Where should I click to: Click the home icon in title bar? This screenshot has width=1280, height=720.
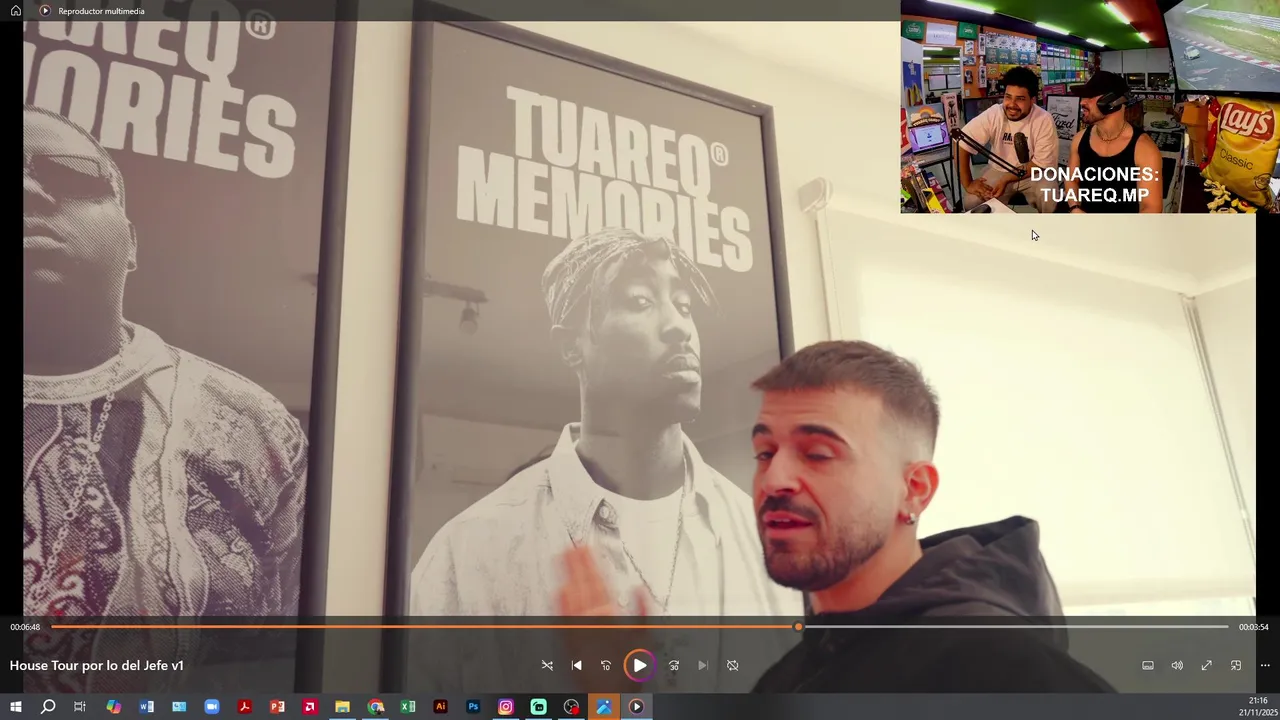[x=15, y=11]
